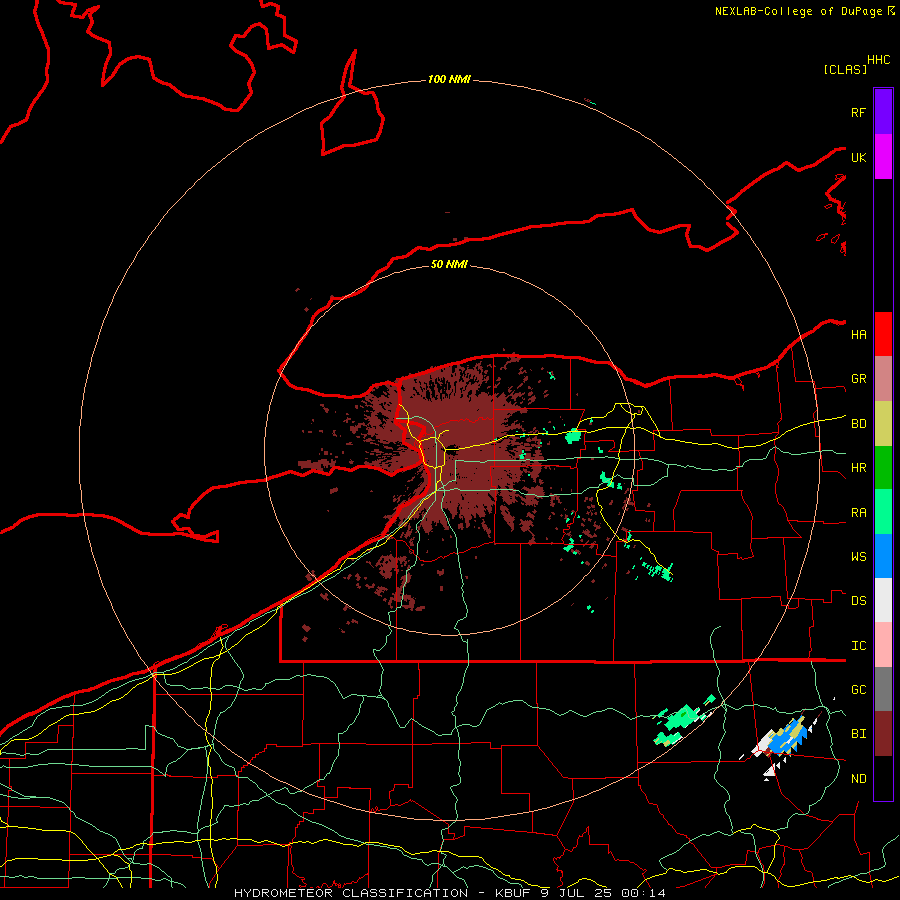Image resolution: width=900 pixels, height=900 pixels.
Task: Click the RA legend label
Action: click(858, 512)
